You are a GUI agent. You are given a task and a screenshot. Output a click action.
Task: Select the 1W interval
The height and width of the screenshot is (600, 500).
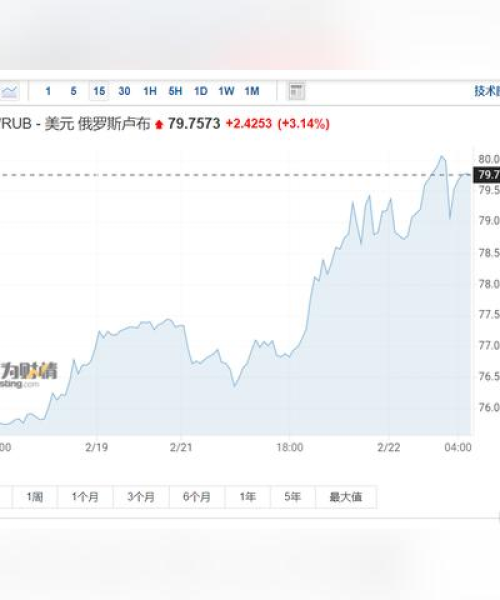pyautogui.click(x=226, y=91)
